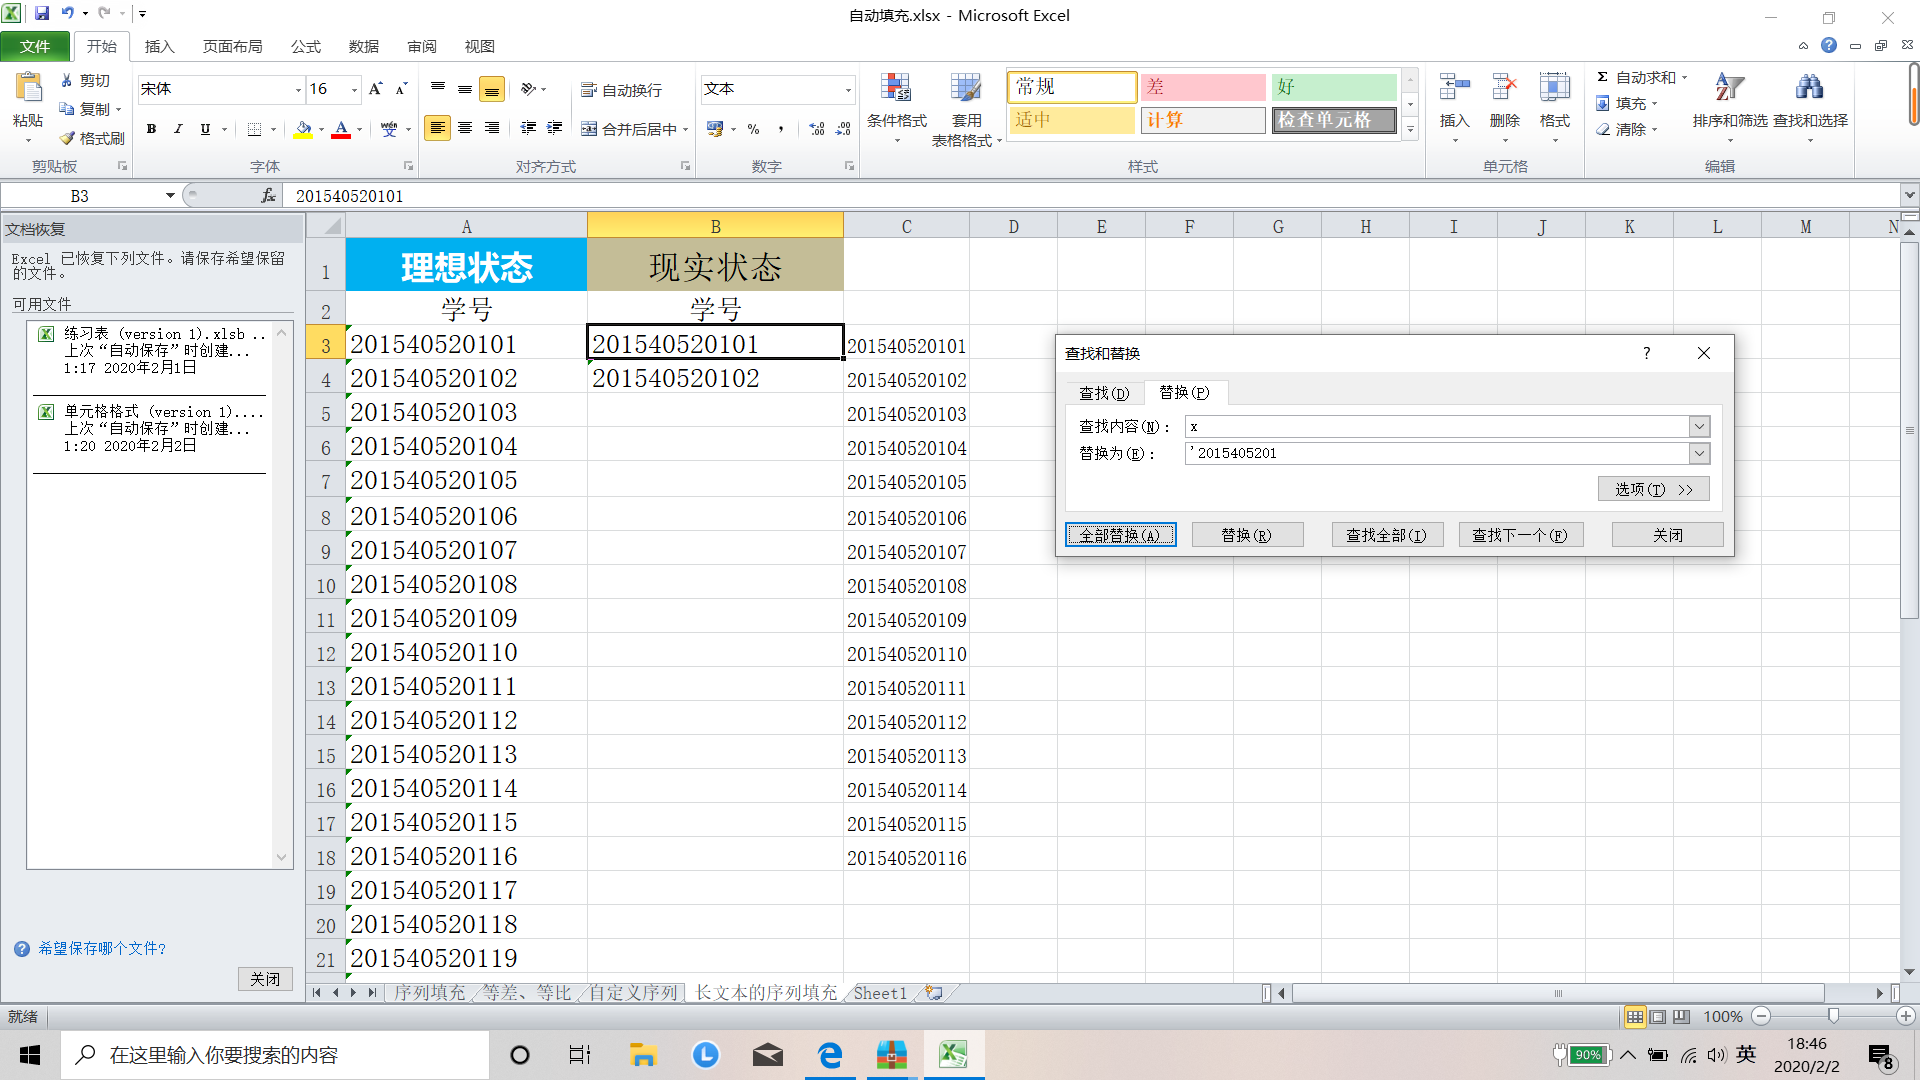Click the 选项 Options button
The image size is (1920, 1080).
(1653, 489)
